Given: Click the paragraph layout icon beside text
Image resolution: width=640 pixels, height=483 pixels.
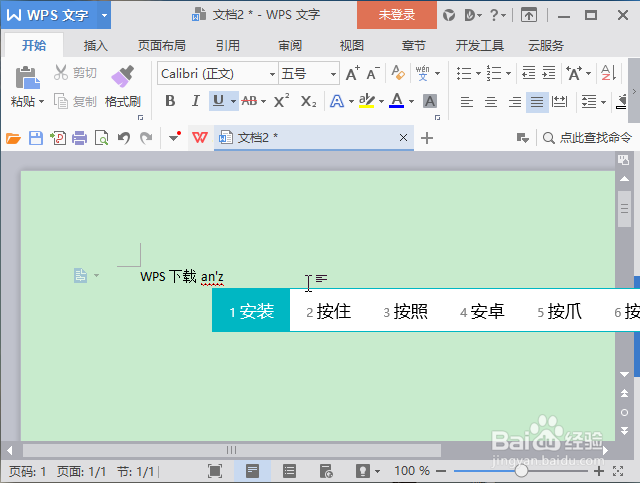Looking at the screenshot, I should [x=80, y=276].
